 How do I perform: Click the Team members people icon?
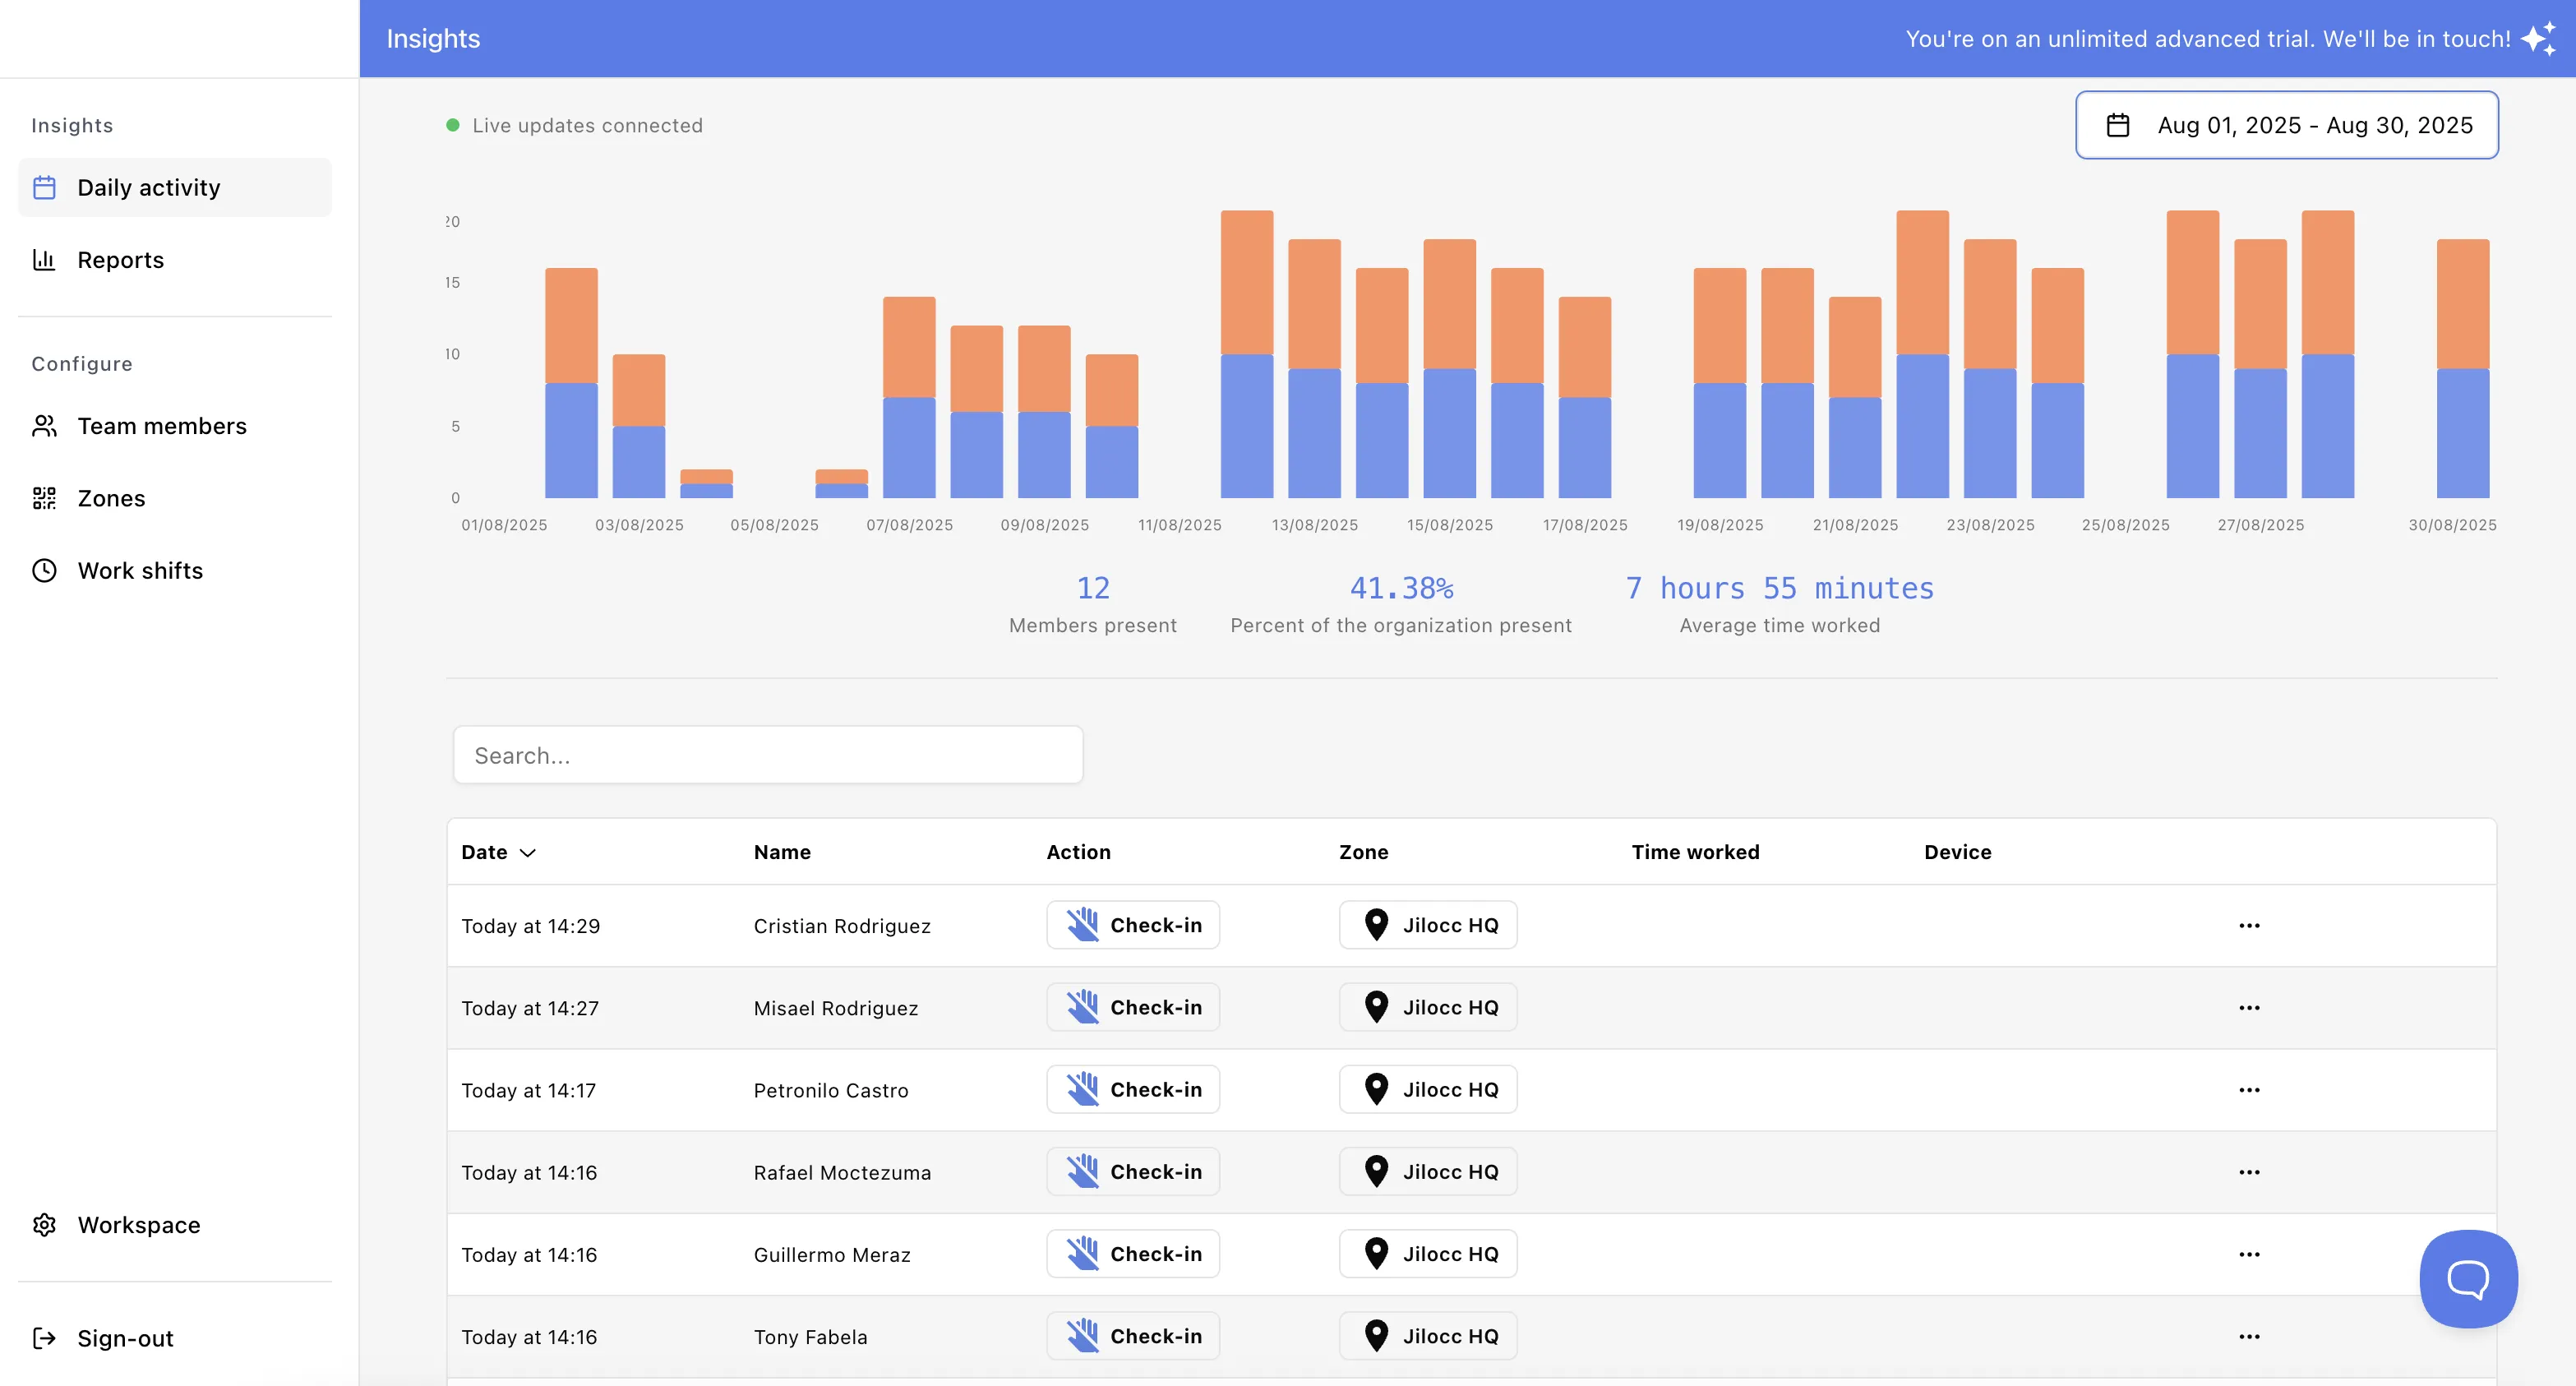[44, 425]
